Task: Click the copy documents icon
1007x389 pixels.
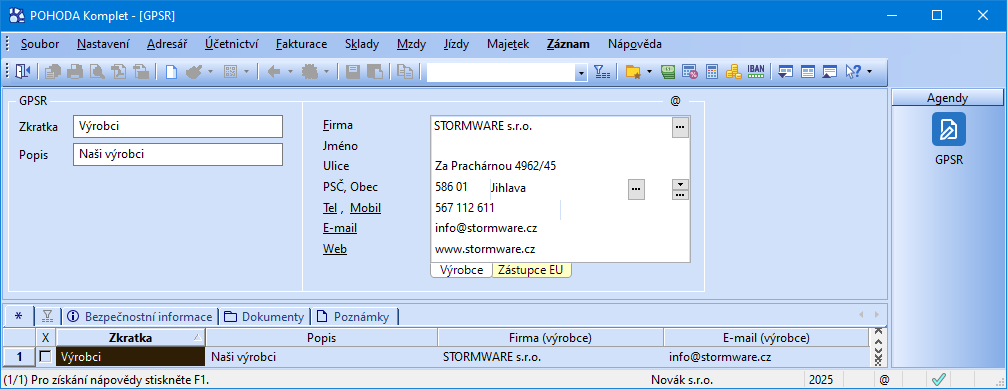Action: coord(405,72)
